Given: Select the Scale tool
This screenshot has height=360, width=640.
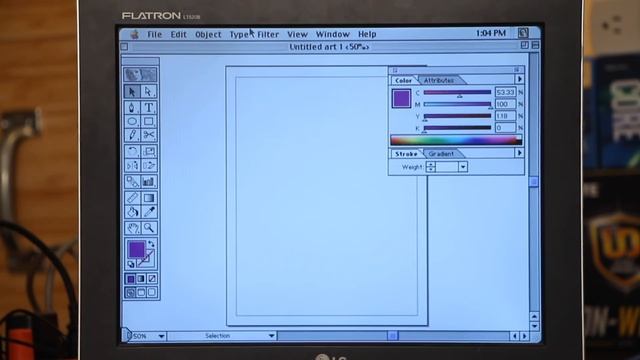Looking at the screenshot, I should tap(149, 151).
